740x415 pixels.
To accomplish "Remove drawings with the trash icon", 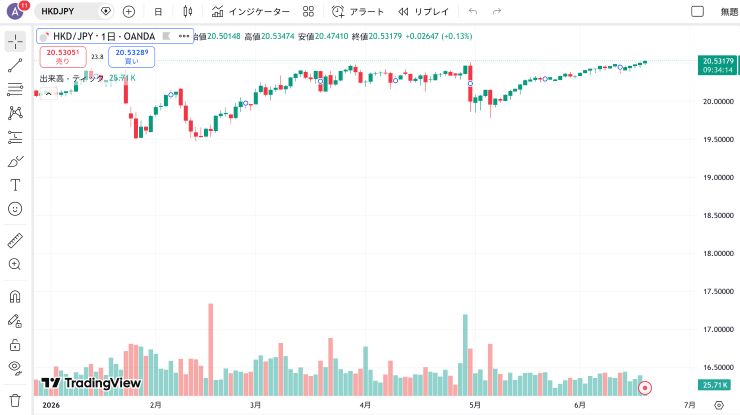I will (15, 400).
